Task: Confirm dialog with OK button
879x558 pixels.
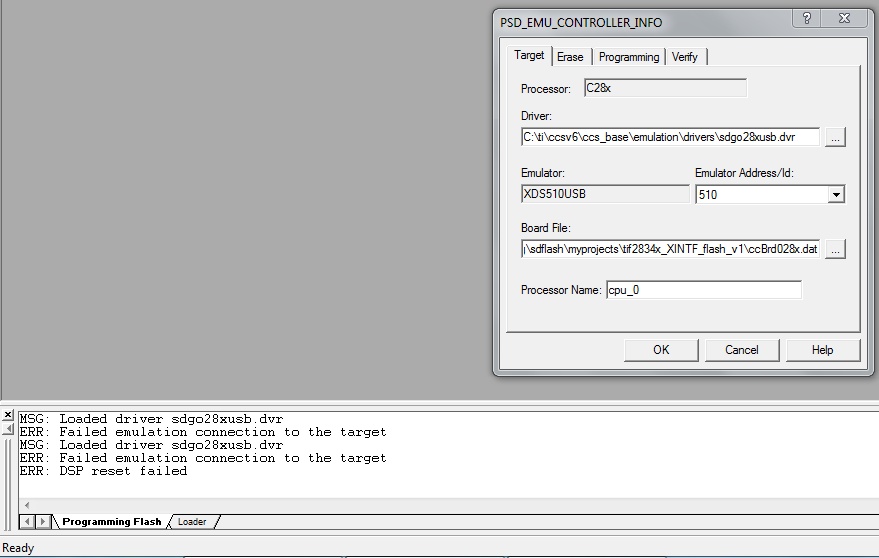Action: click(661, 350)
